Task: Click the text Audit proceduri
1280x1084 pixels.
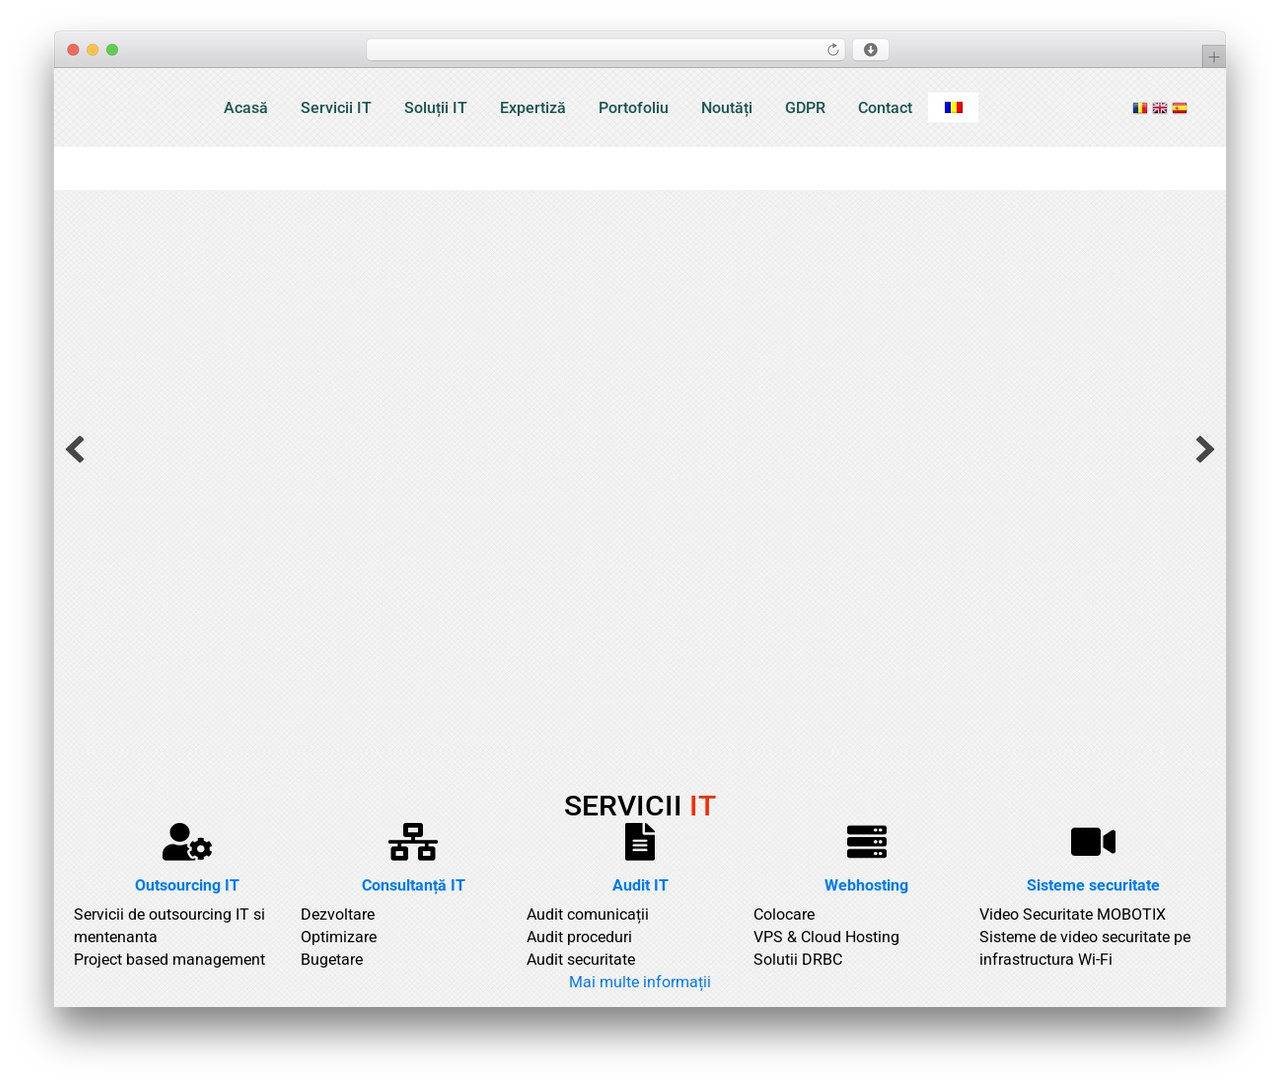Action: (579, 937)
